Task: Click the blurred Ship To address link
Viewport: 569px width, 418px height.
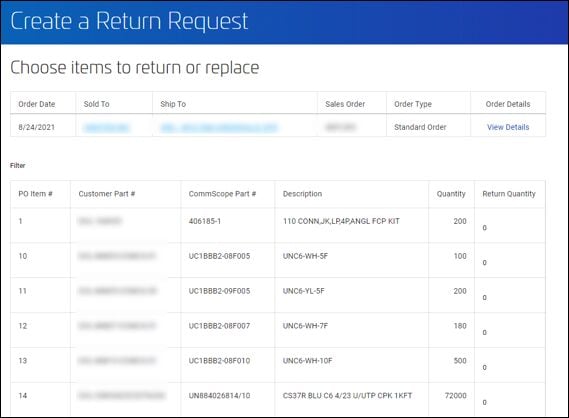Action: click(x=219, y=127)
